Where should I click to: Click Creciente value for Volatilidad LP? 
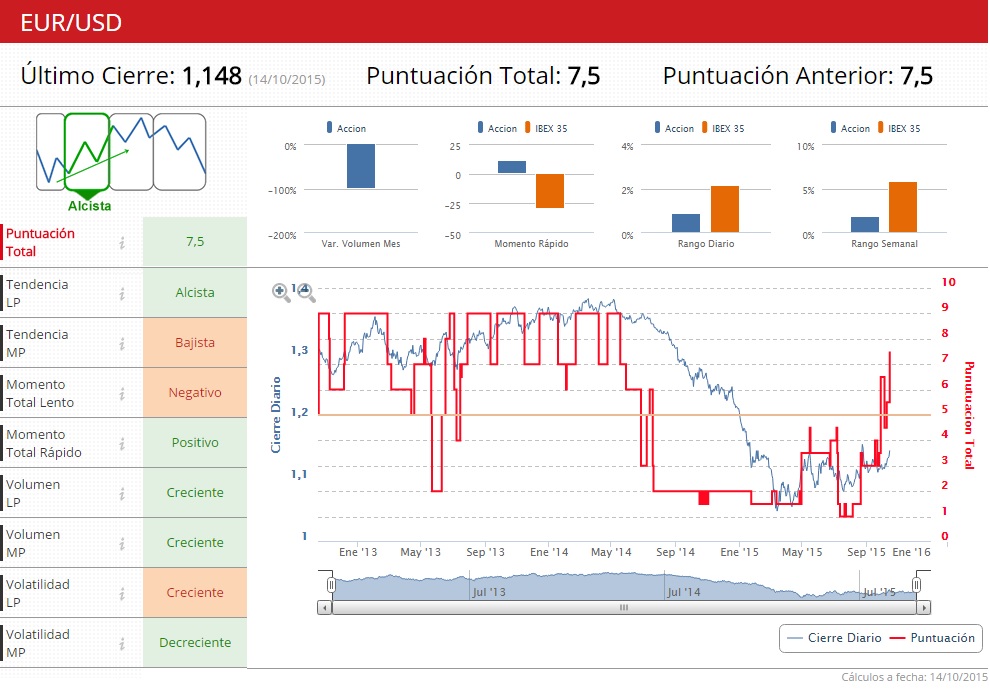click(x=195, y=592)
